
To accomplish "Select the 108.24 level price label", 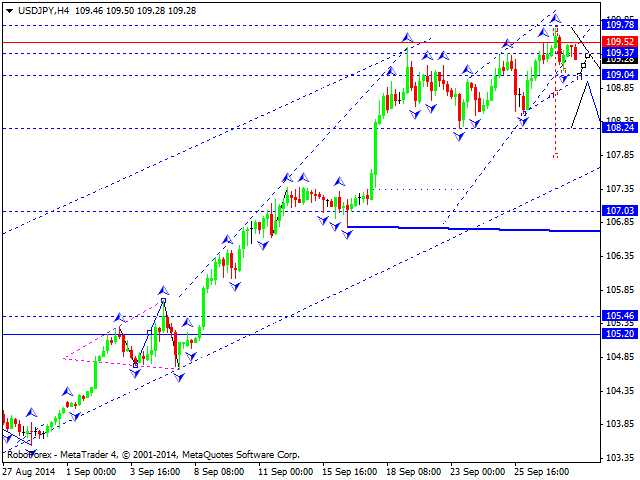I will tap(620, 128).
